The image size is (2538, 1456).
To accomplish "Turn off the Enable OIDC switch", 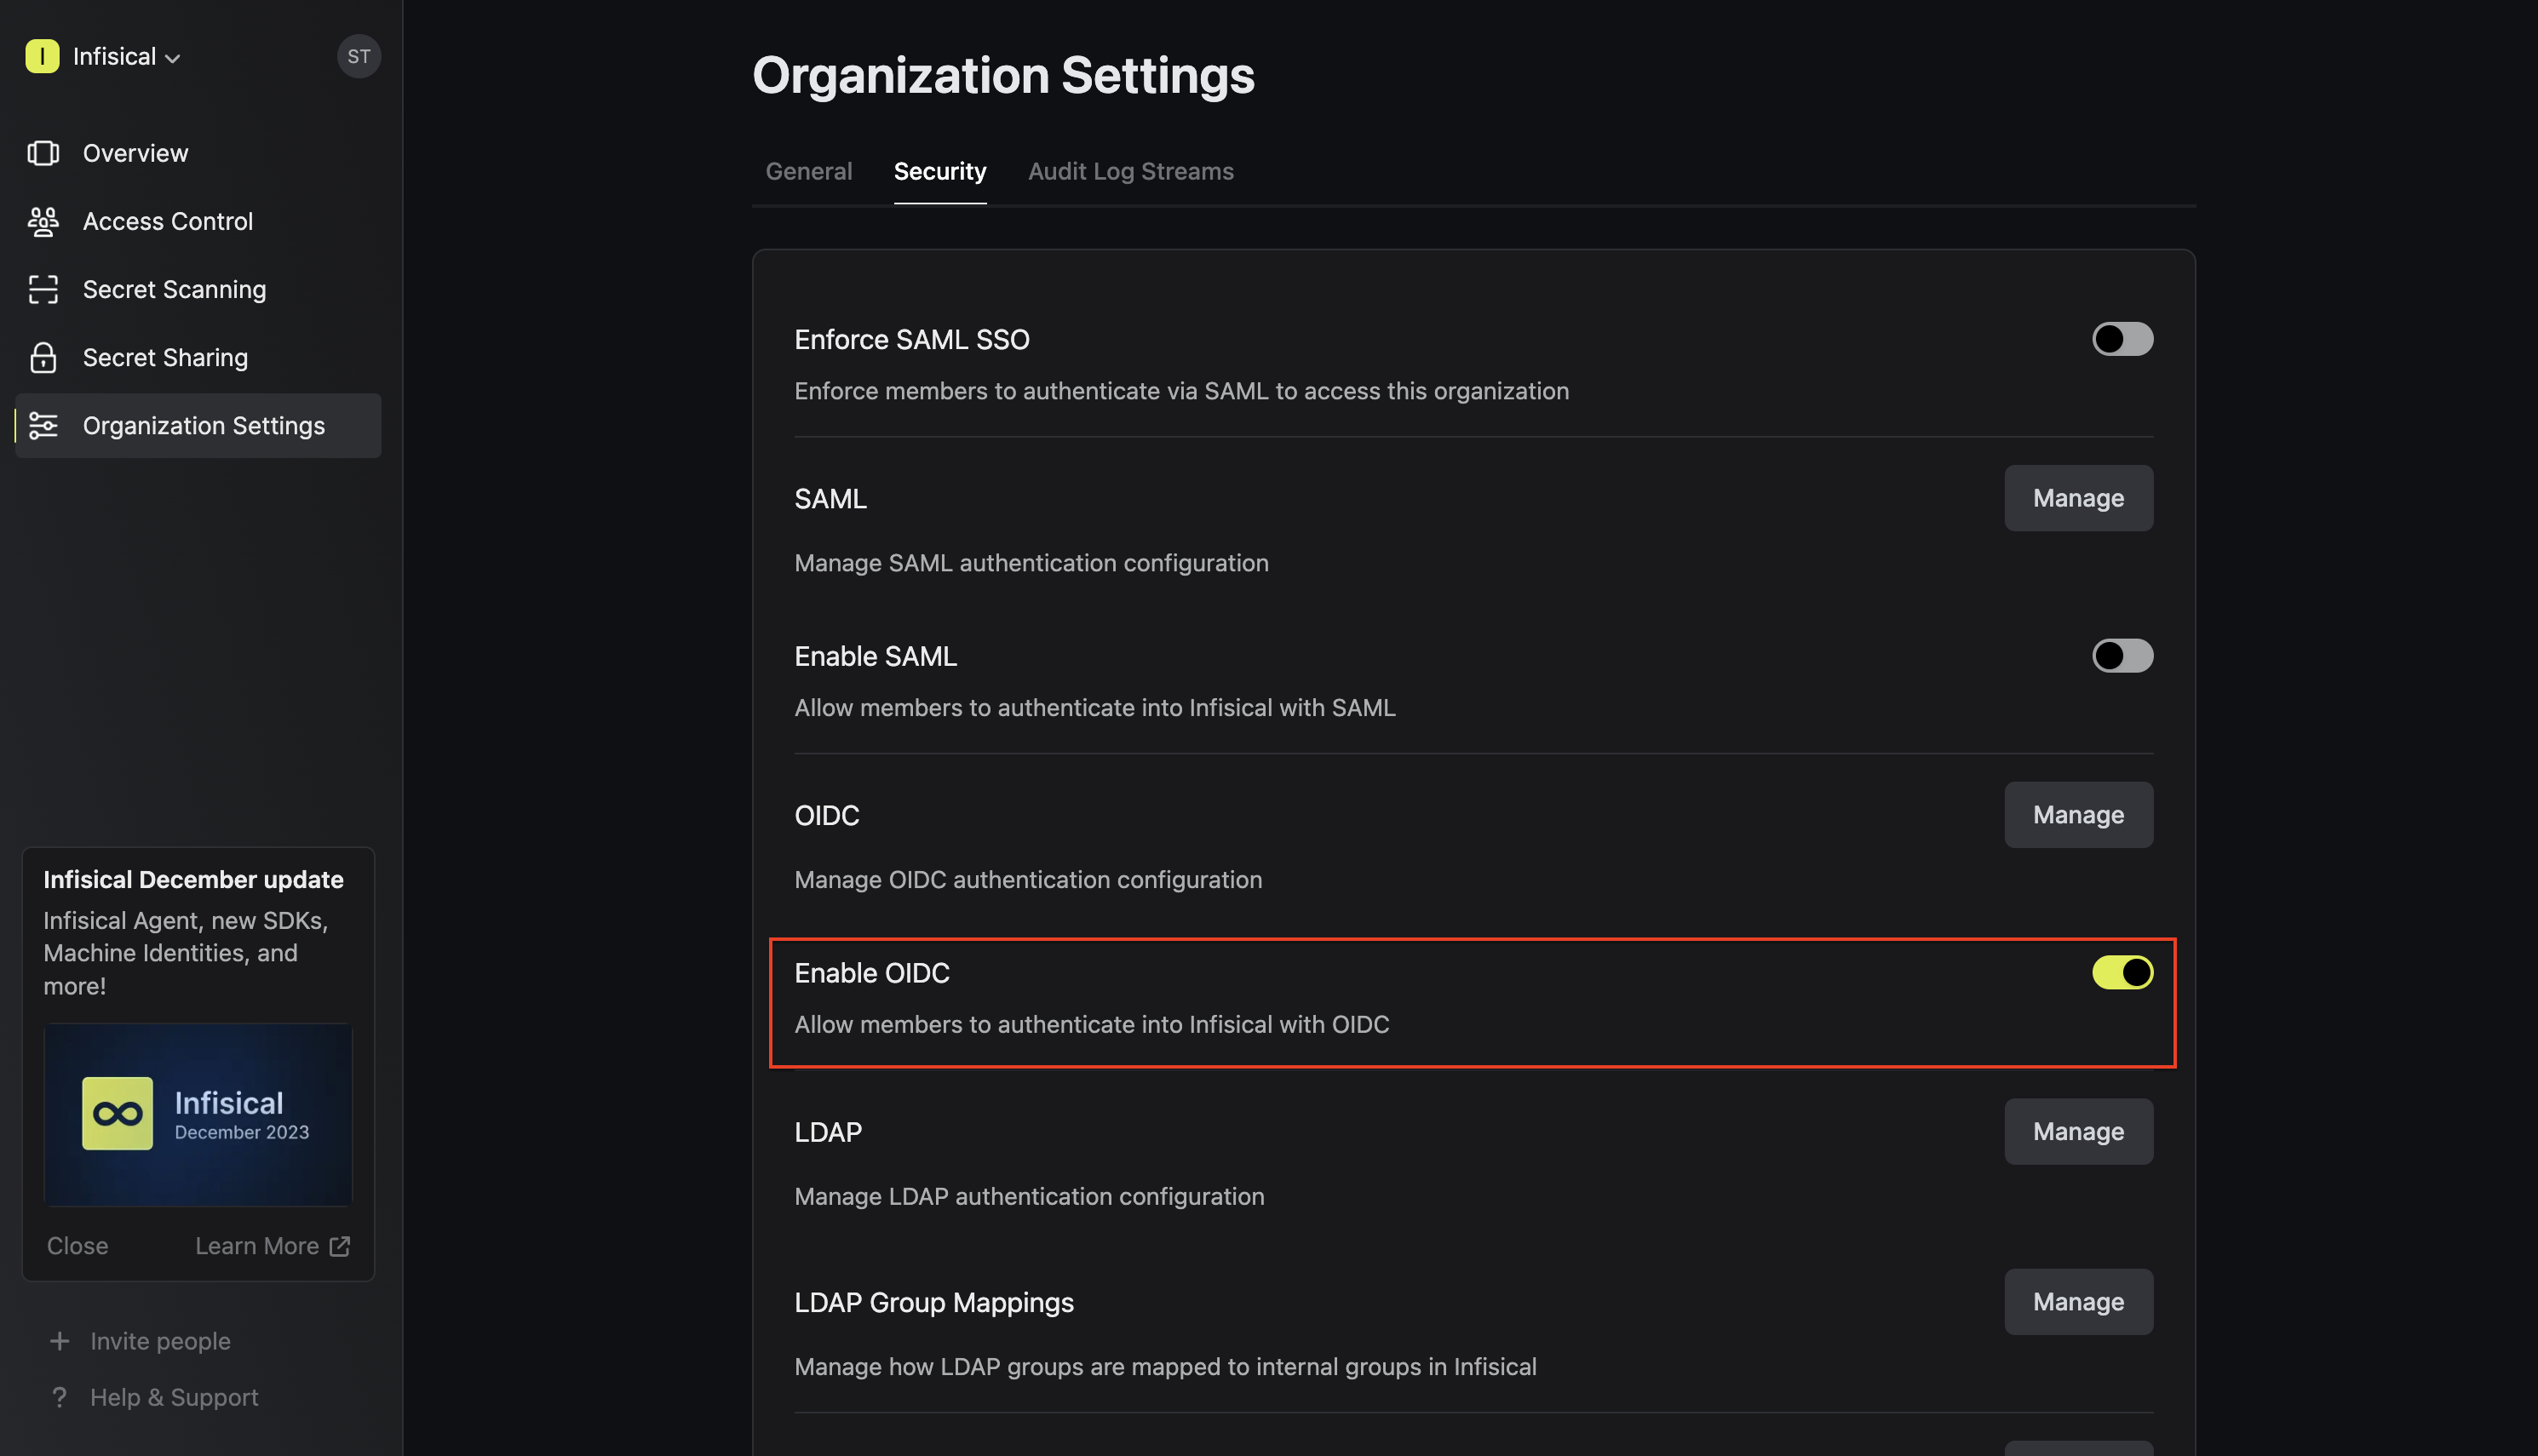I will tap(2122, 972).
